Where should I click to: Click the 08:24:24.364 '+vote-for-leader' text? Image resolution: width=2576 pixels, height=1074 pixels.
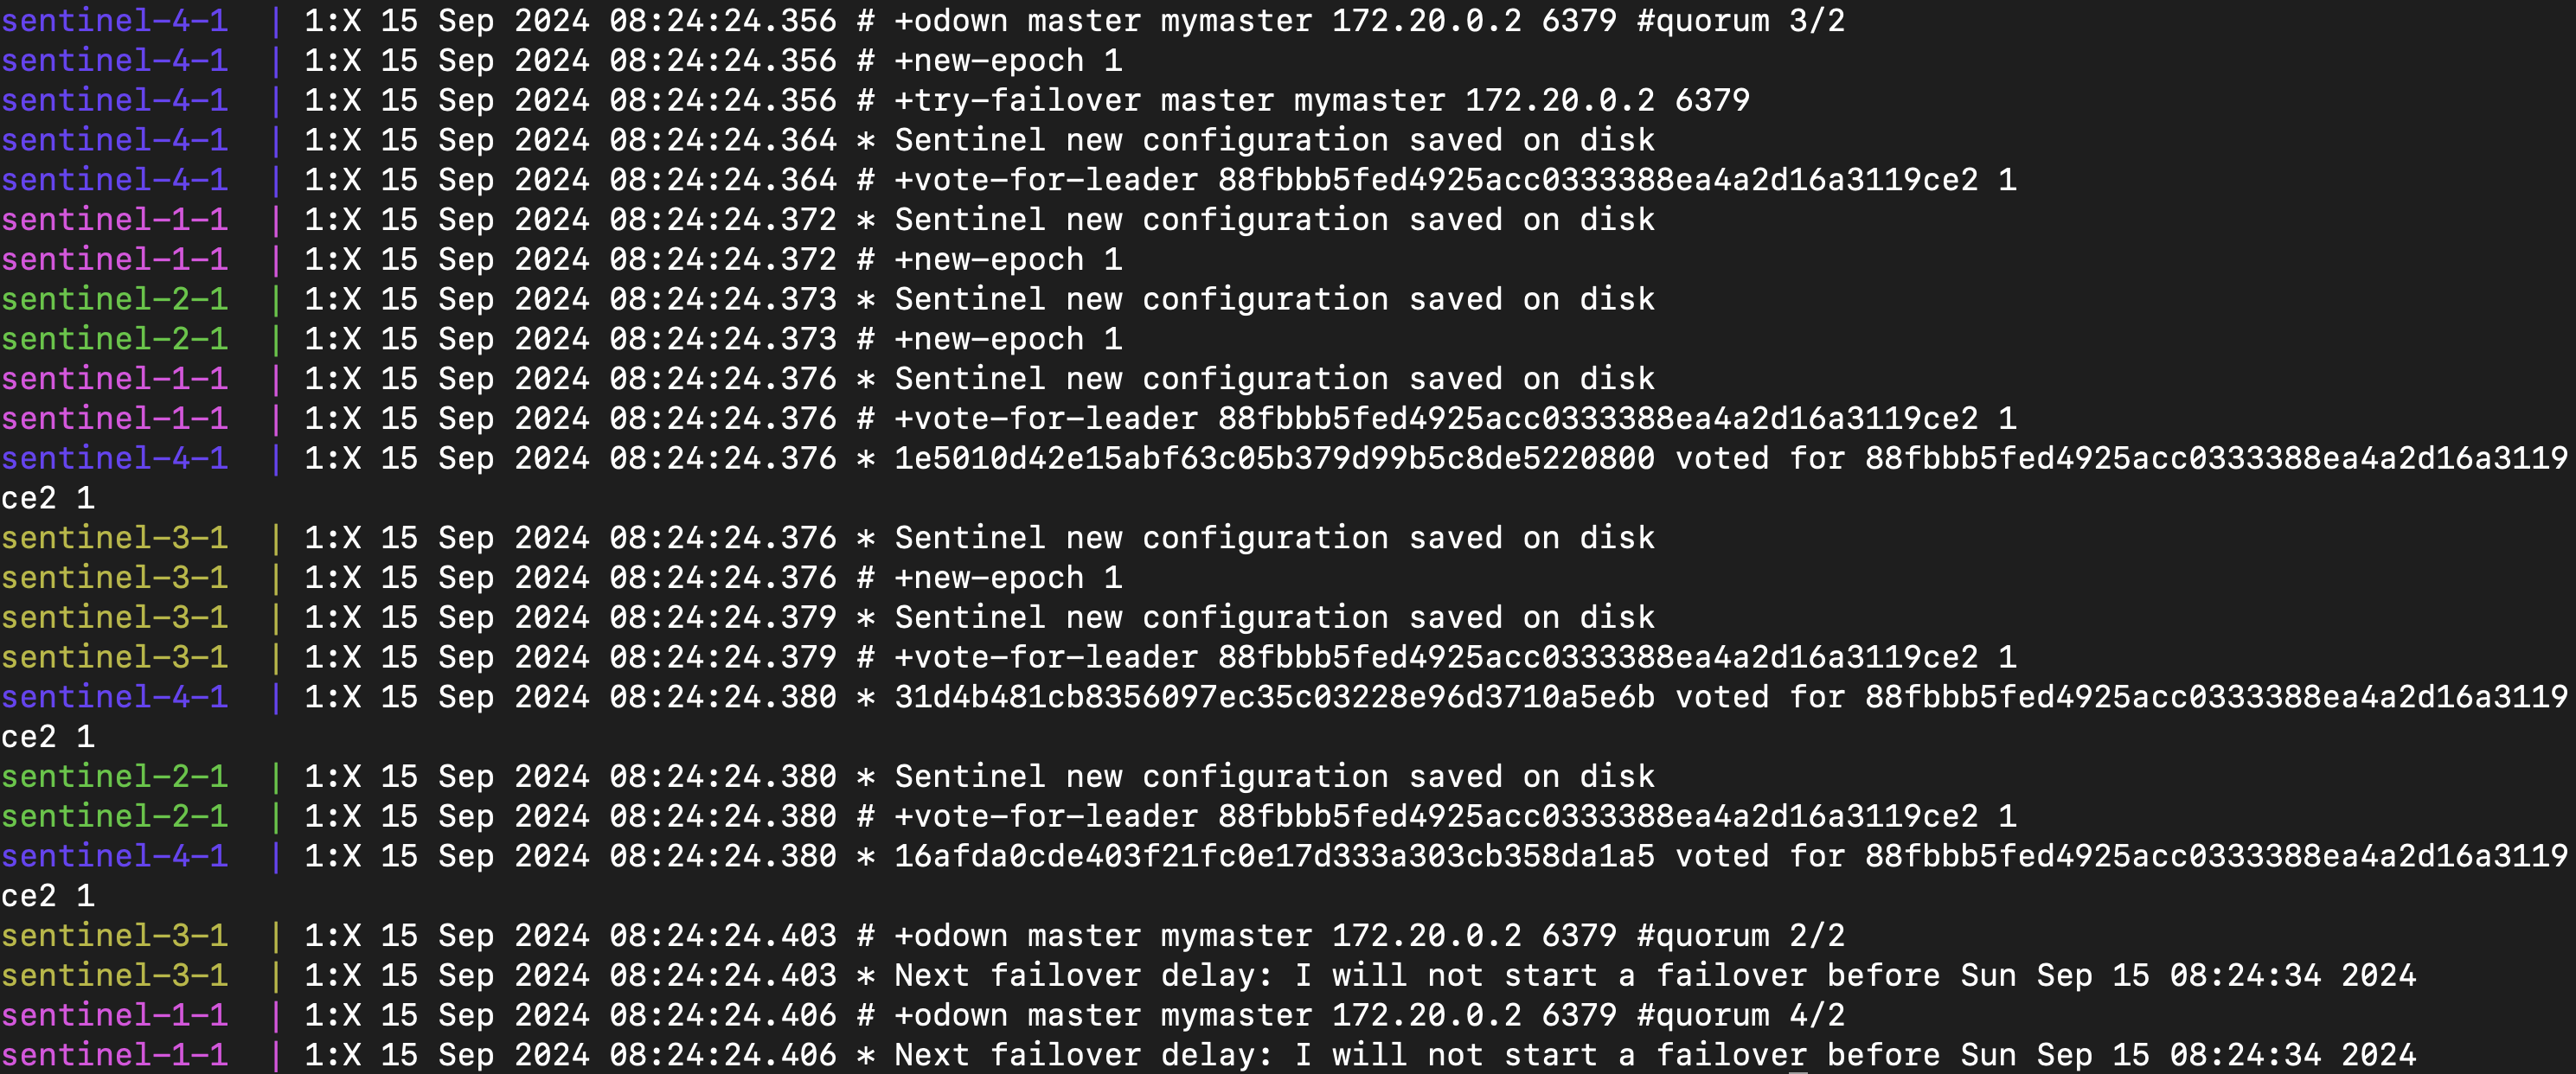[1045, 180]
